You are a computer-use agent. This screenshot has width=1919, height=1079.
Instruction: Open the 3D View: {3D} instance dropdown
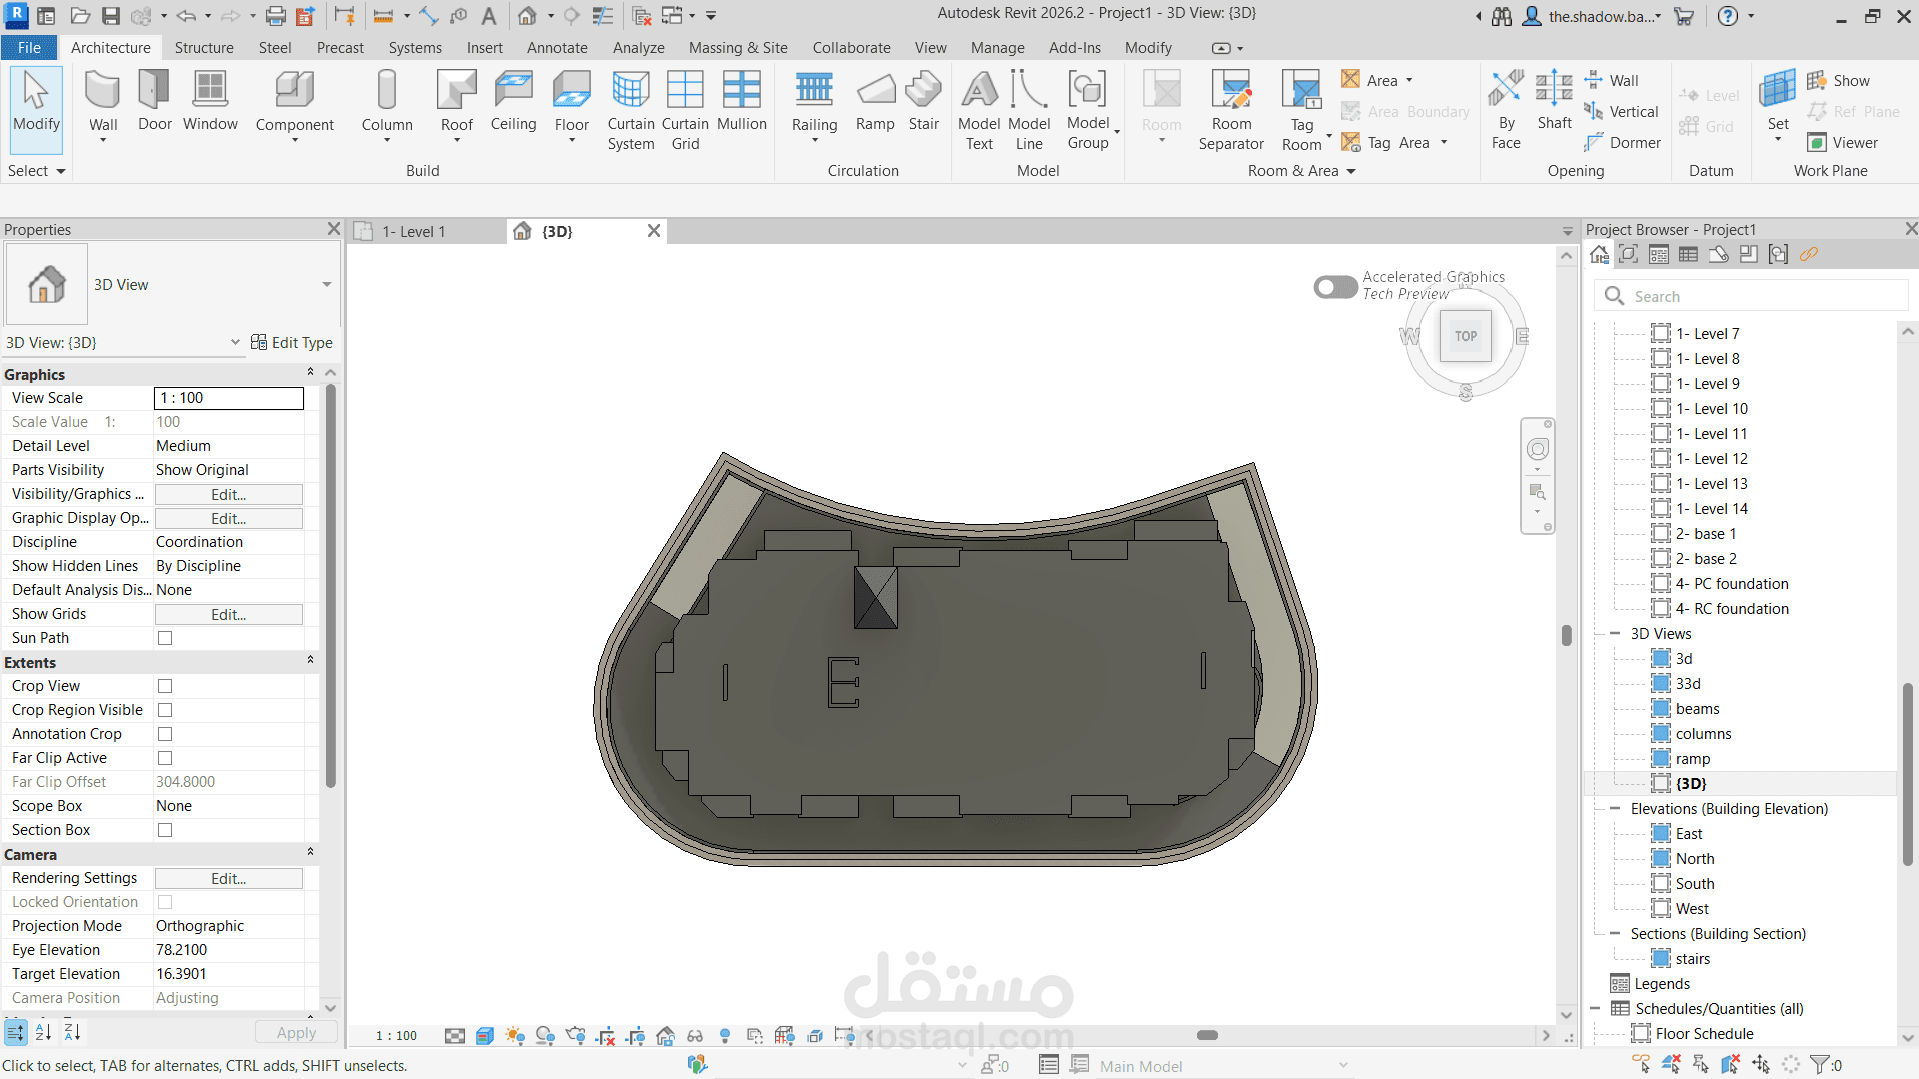tap(235, 342)
